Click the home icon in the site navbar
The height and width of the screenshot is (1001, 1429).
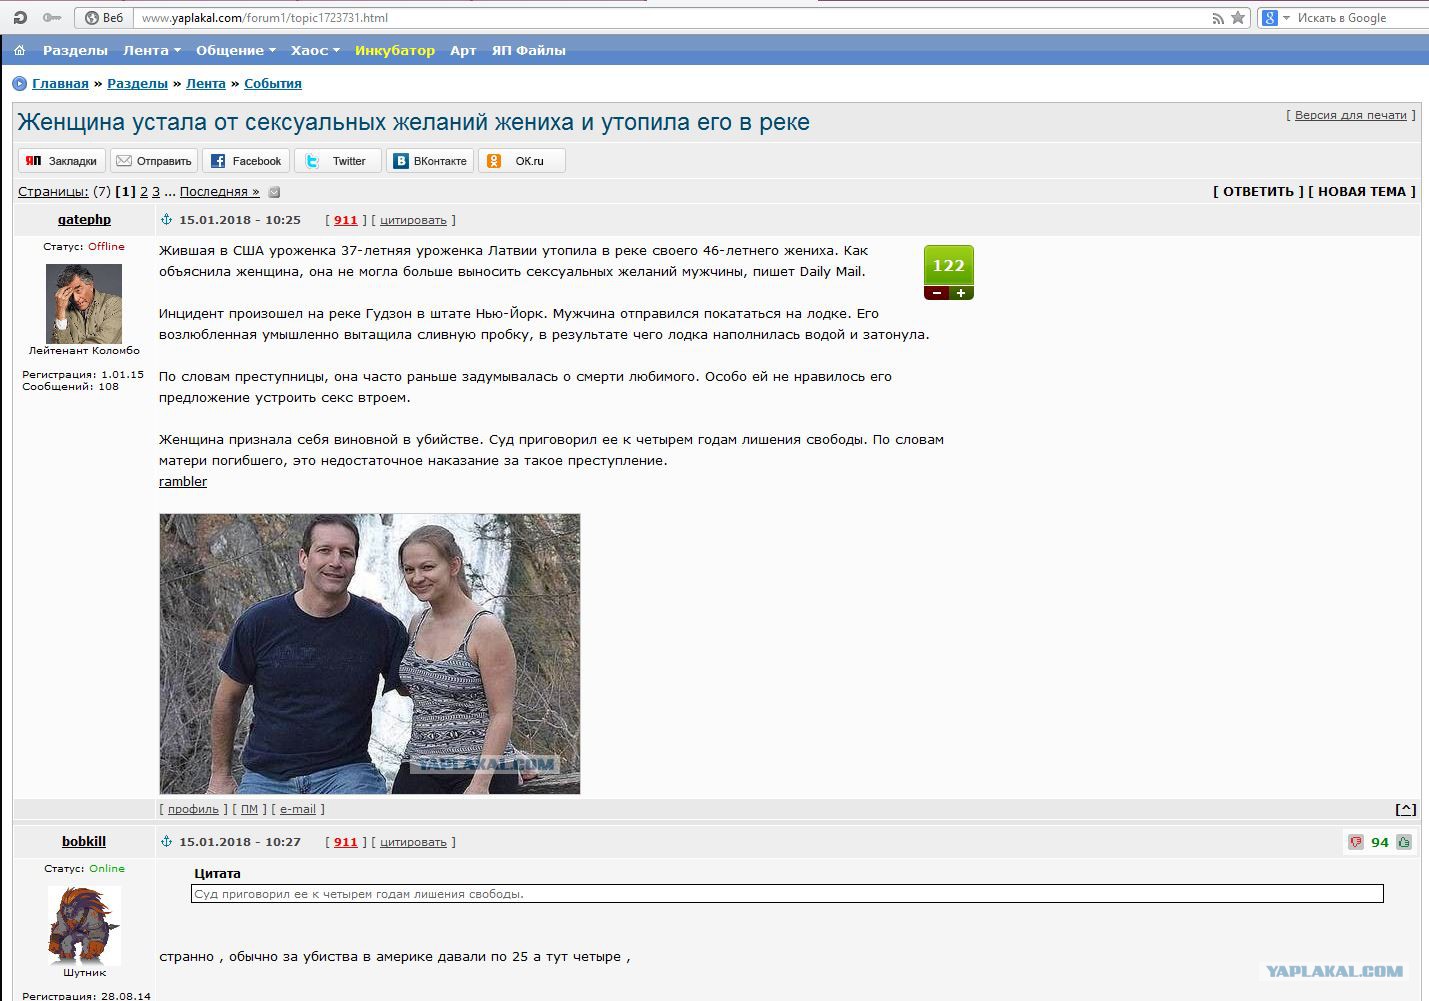pyautogui.click(x=19, y=50)
